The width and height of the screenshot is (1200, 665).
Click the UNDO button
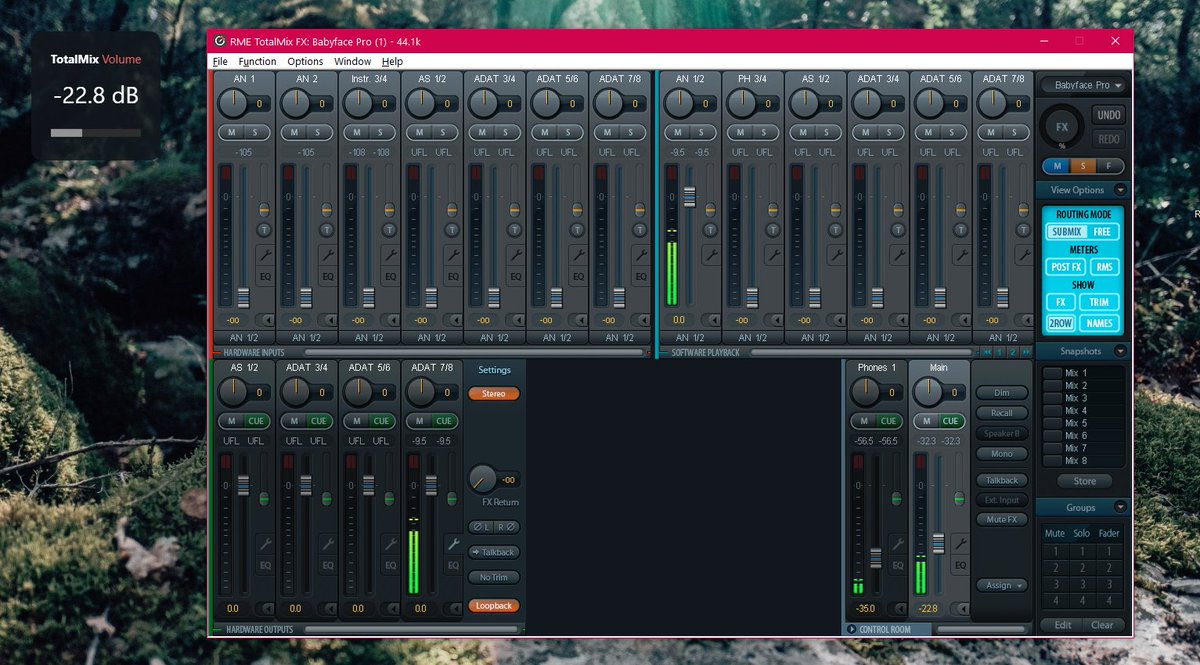click(1108, 115)
